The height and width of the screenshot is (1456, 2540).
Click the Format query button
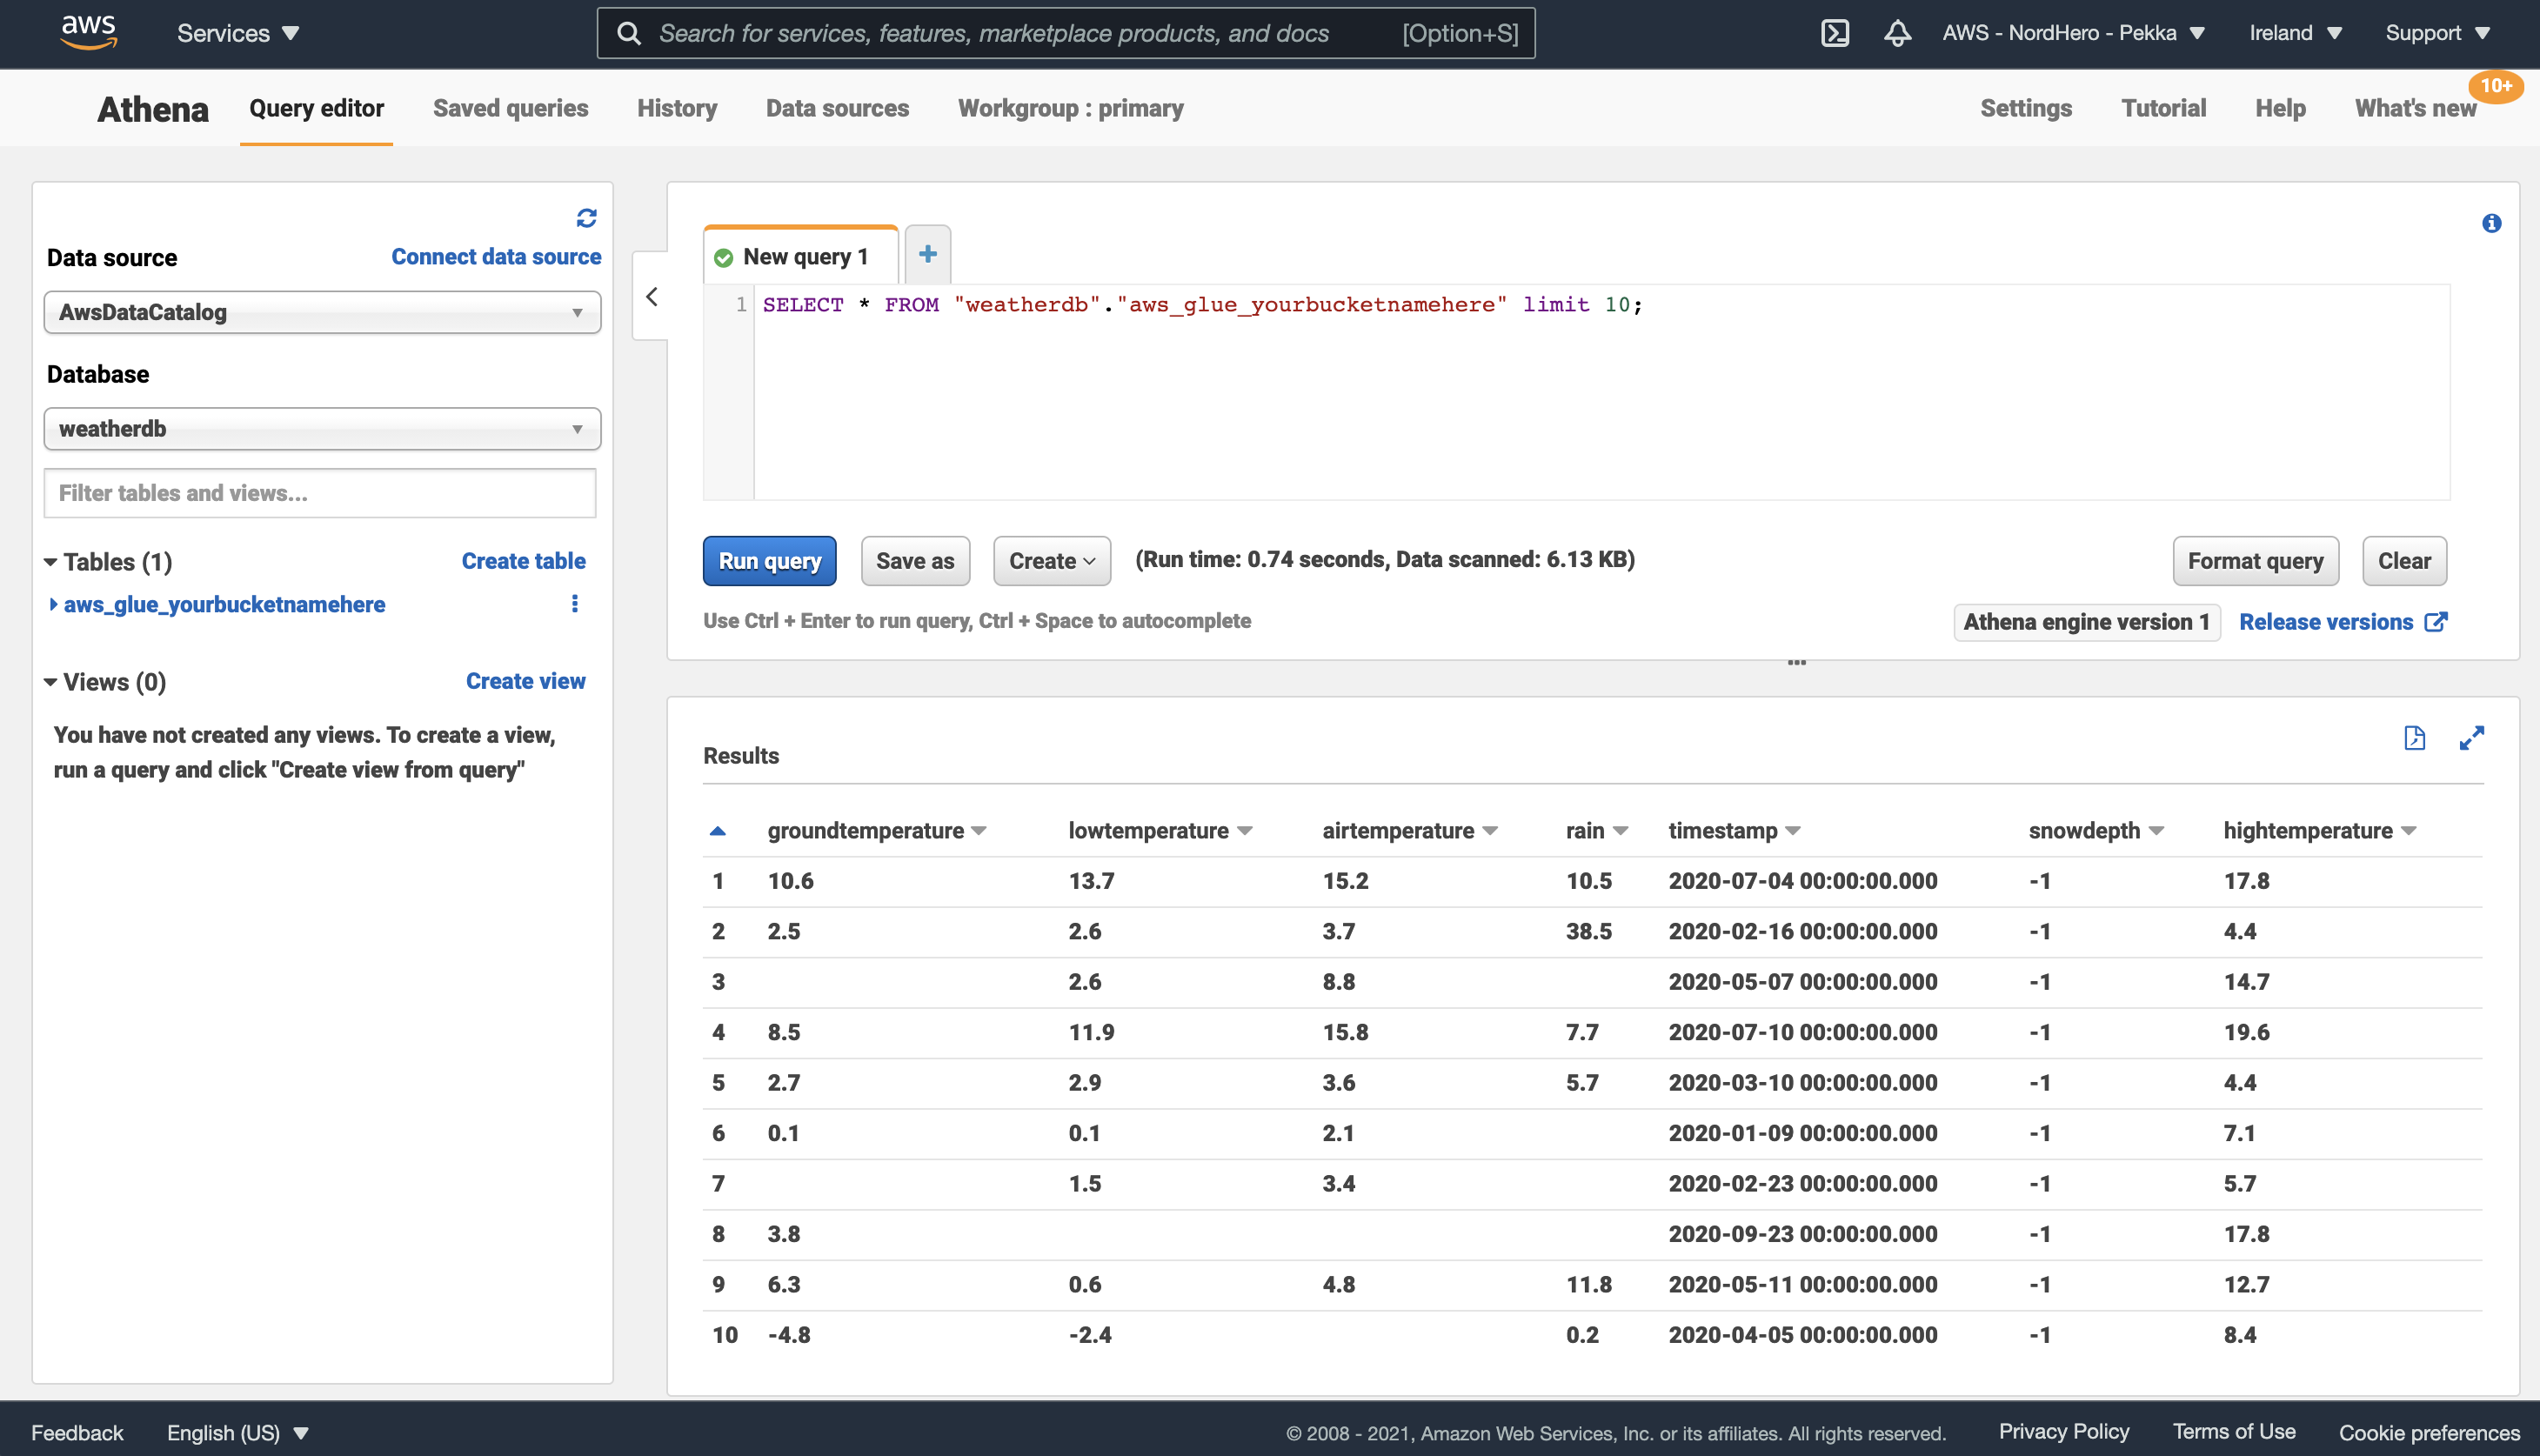[2255, 560]
